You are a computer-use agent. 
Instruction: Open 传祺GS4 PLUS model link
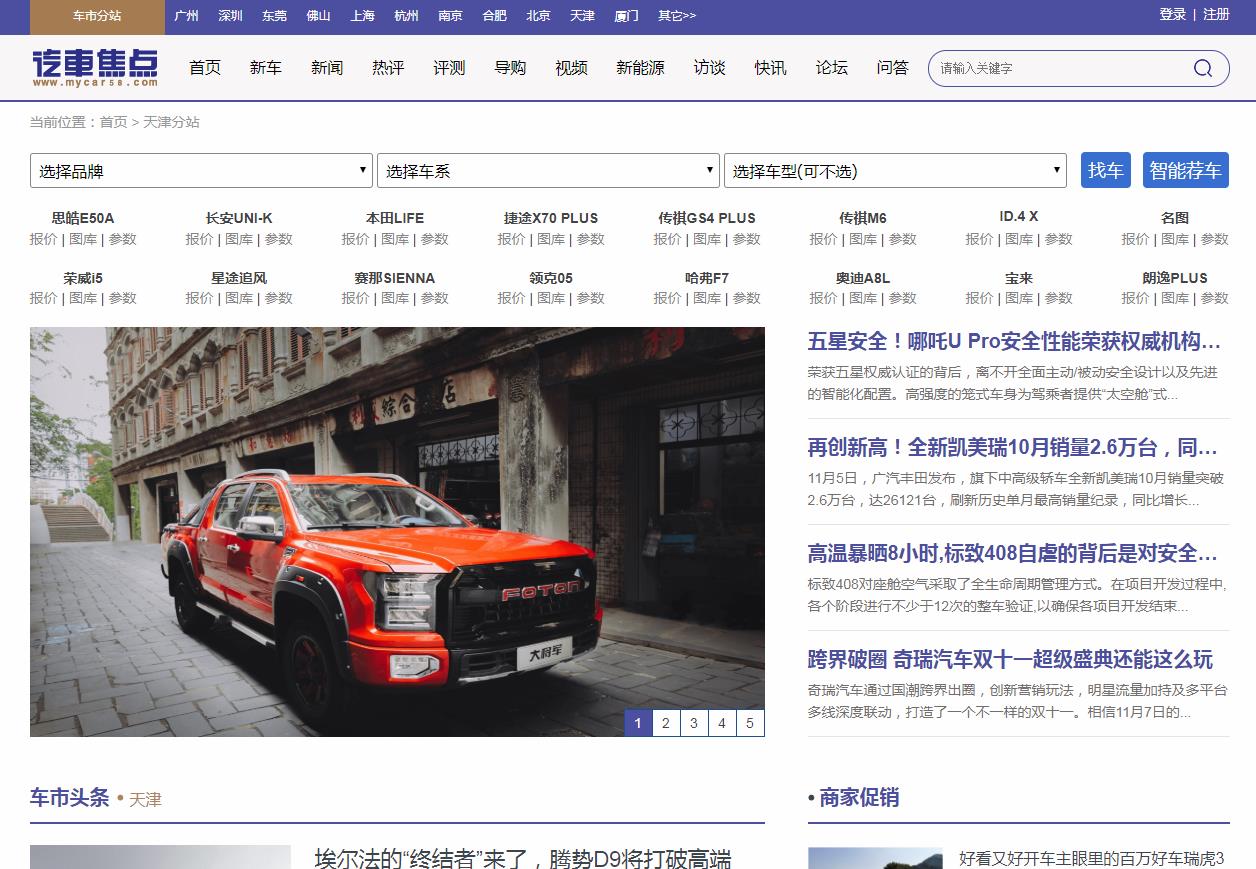707,218
